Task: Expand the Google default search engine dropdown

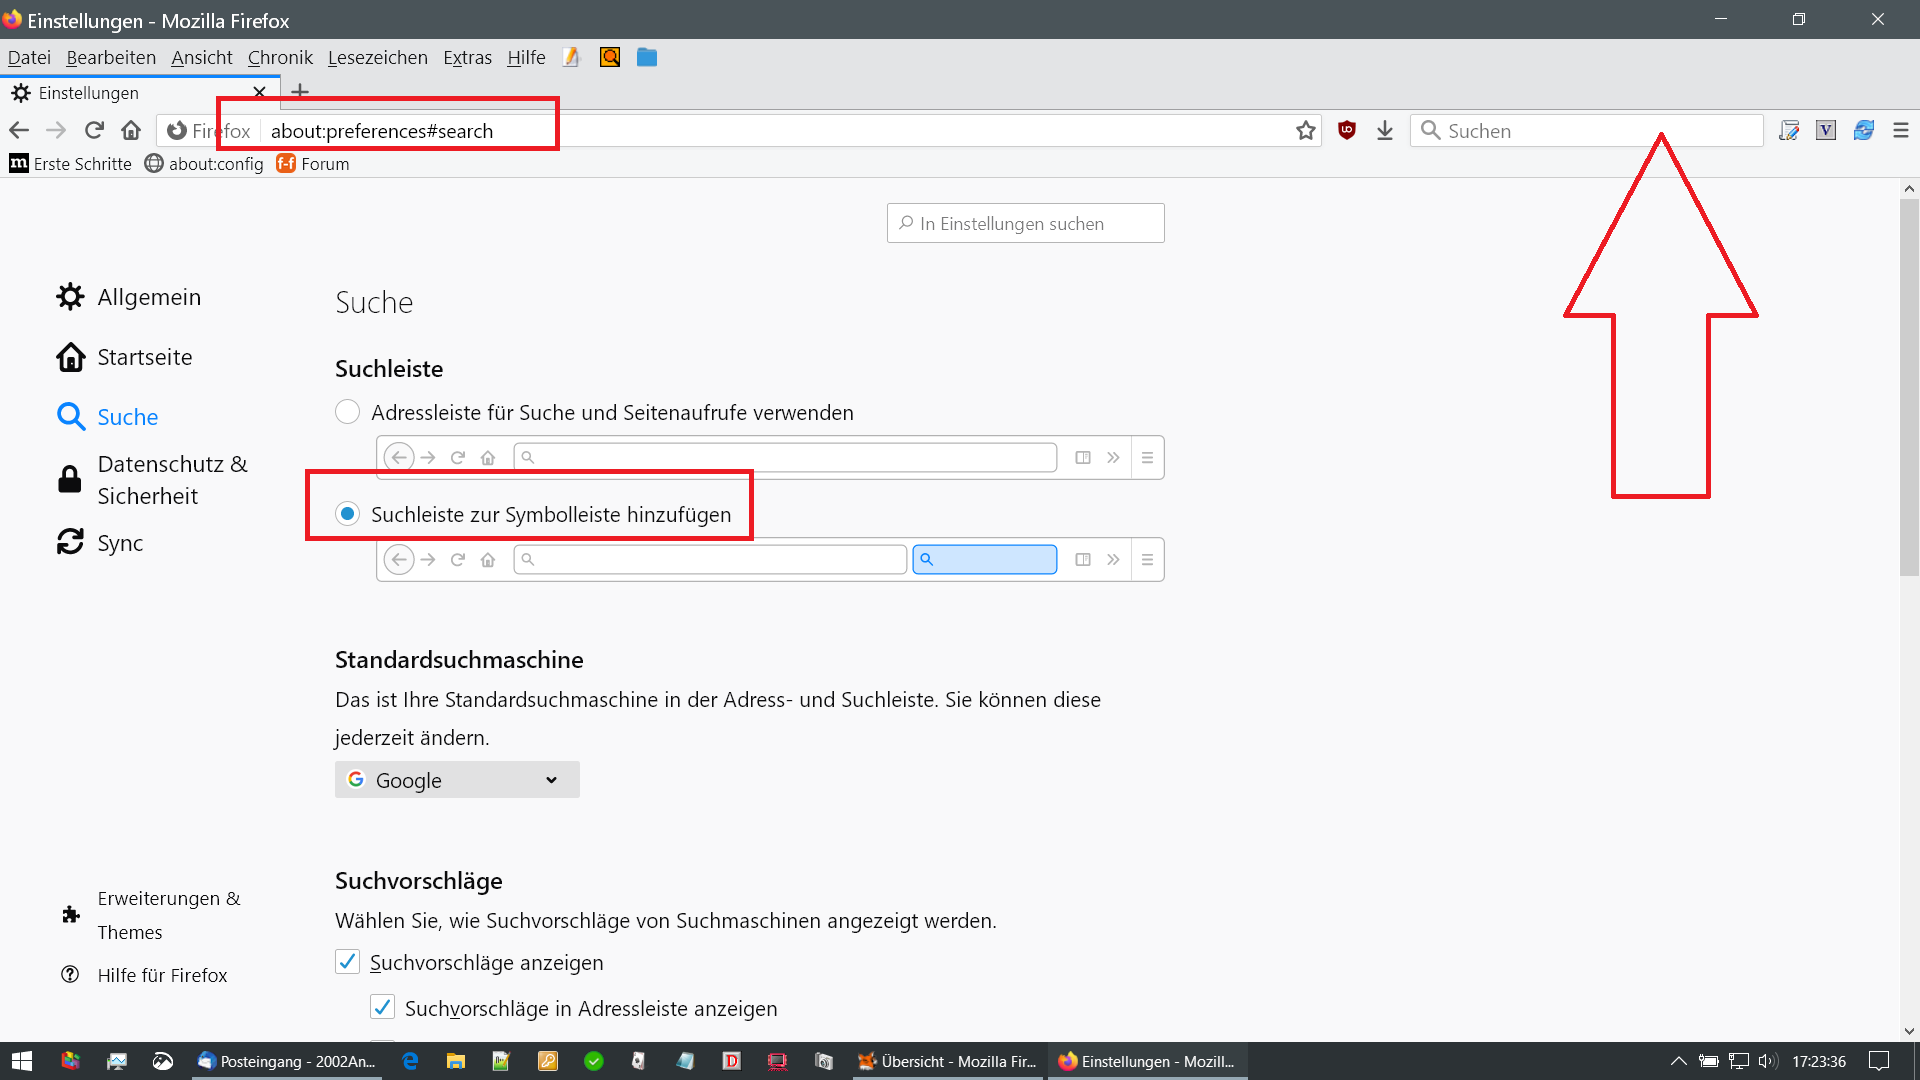Action: [x=457, y=780]
